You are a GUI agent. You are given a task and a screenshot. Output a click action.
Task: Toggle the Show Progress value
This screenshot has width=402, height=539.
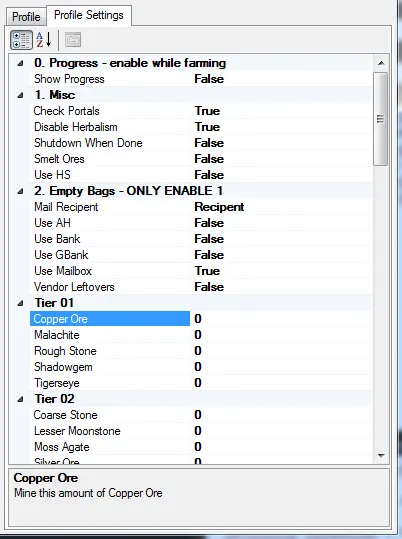[x=281, y=79]
